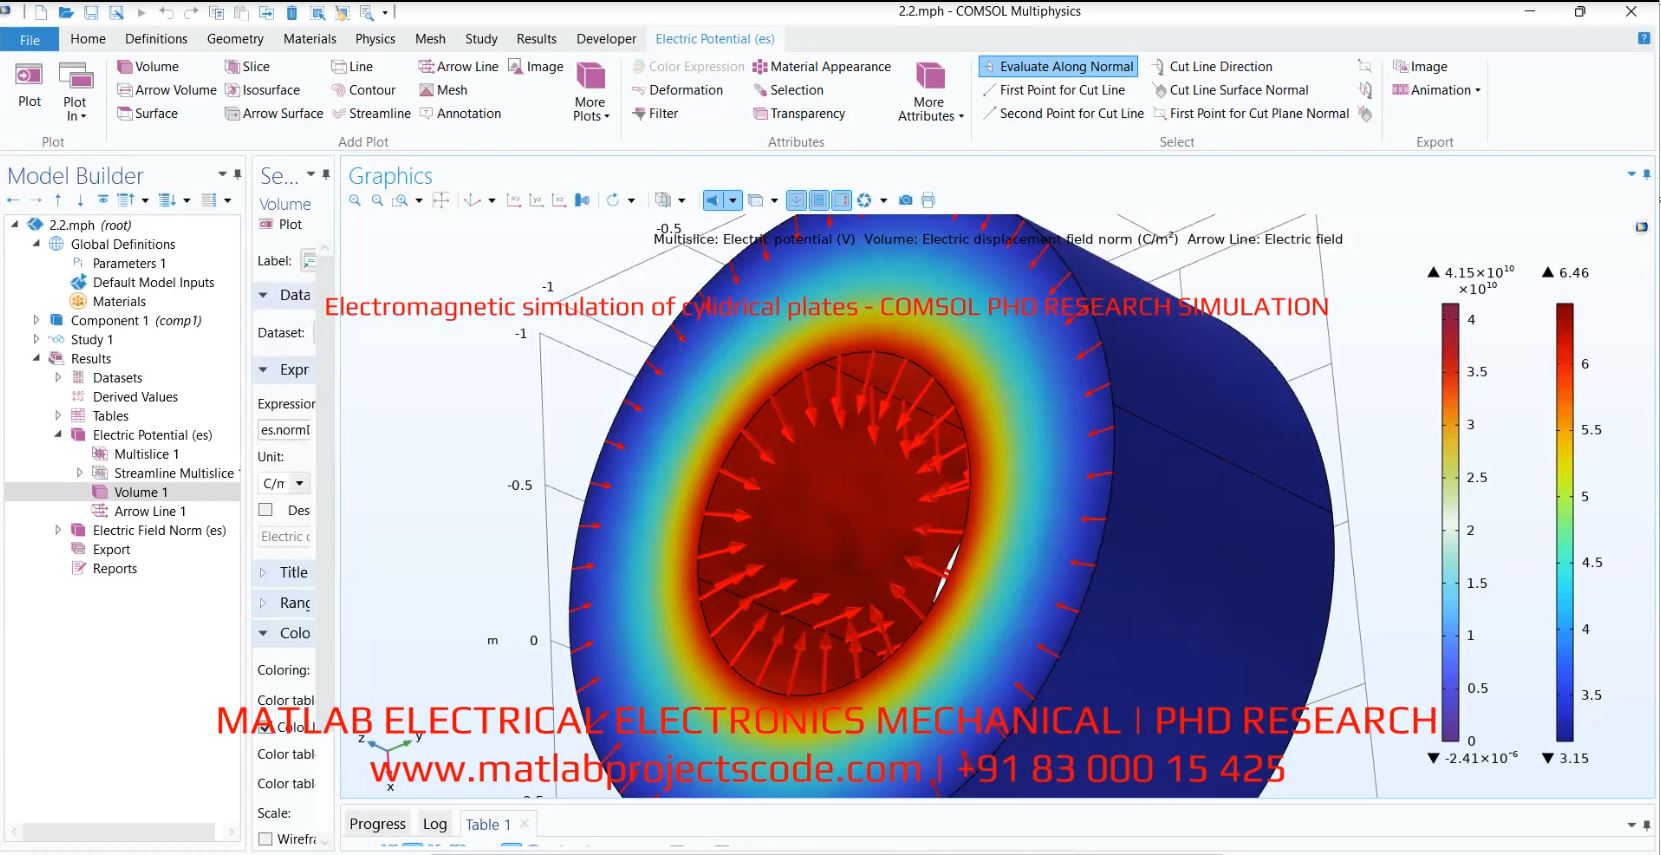Switch to YZ view in Graphics toolbar
1661x855 pixels.
pos(536,200)
